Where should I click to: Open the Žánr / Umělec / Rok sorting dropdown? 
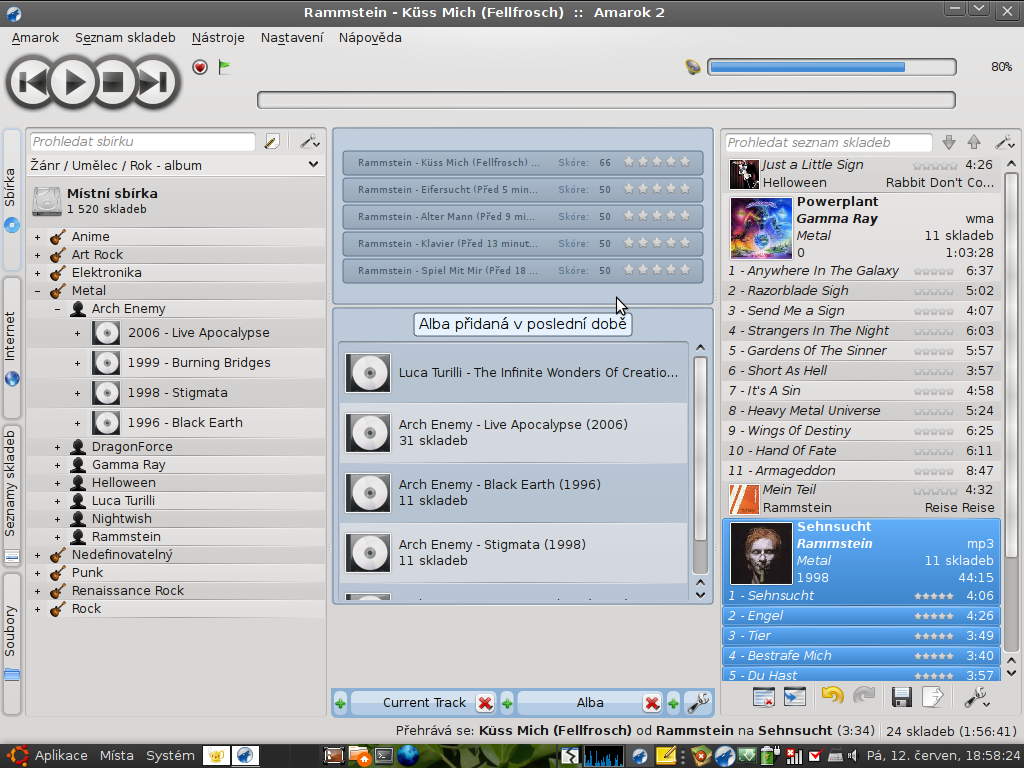tap(175, 165)
